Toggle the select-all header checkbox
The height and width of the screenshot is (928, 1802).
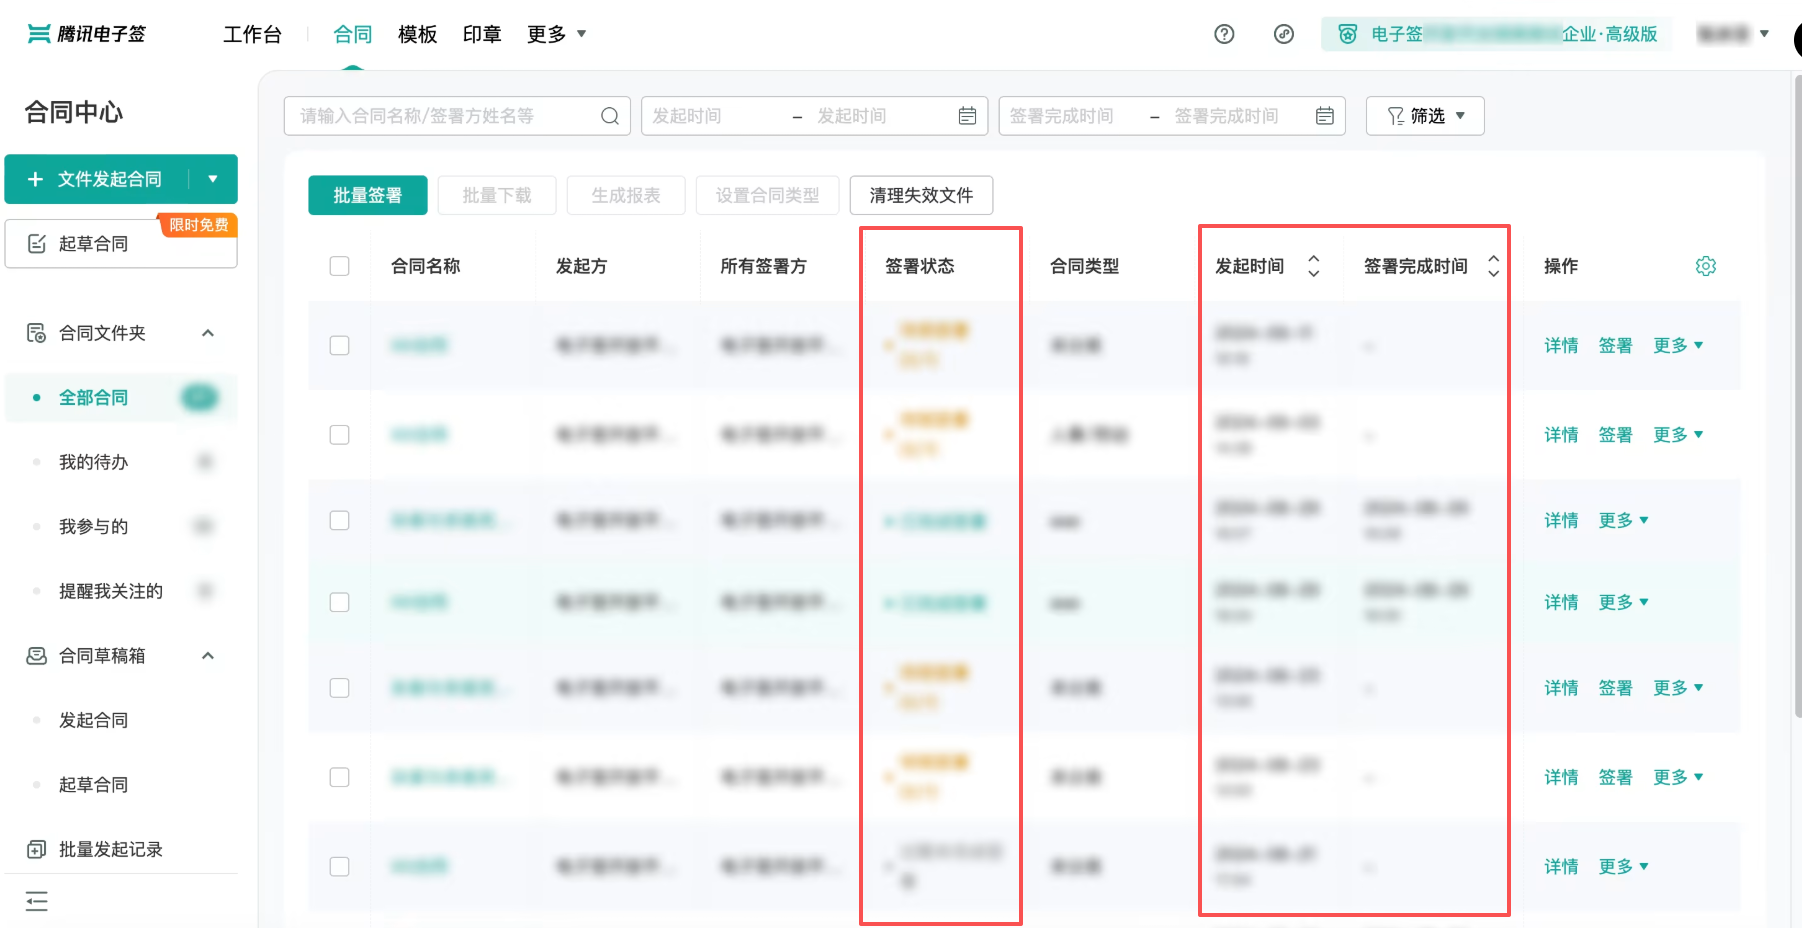(340, 266)
